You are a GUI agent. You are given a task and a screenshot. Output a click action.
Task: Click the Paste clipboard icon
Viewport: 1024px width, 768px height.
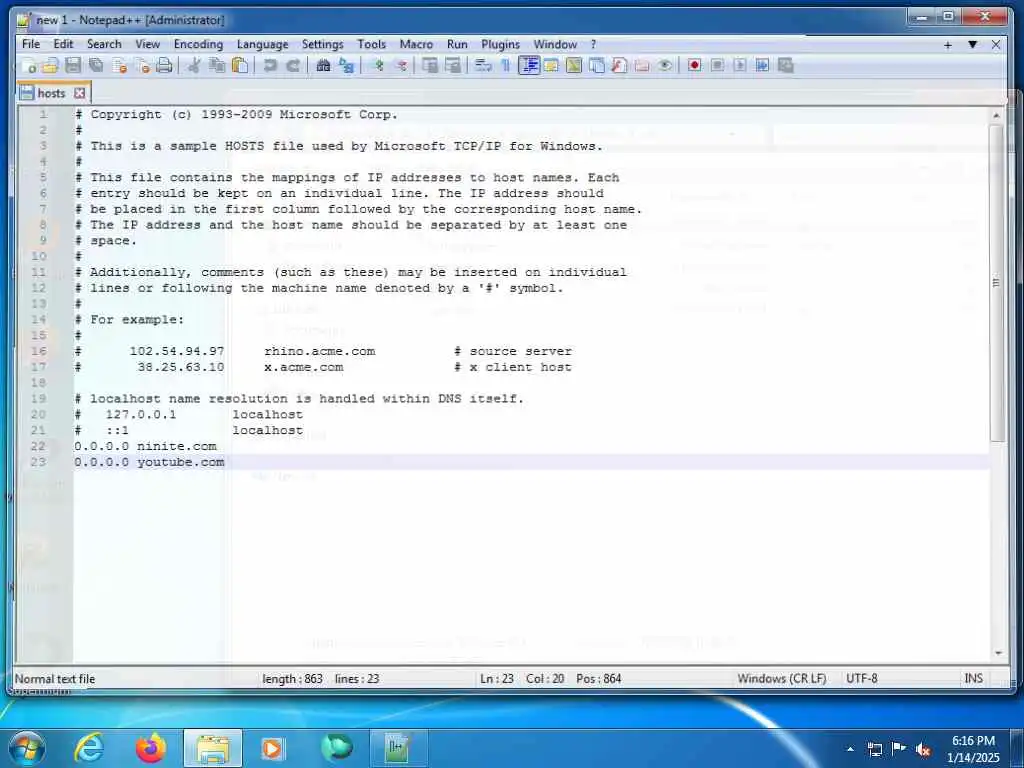click(x=240, y=65)
